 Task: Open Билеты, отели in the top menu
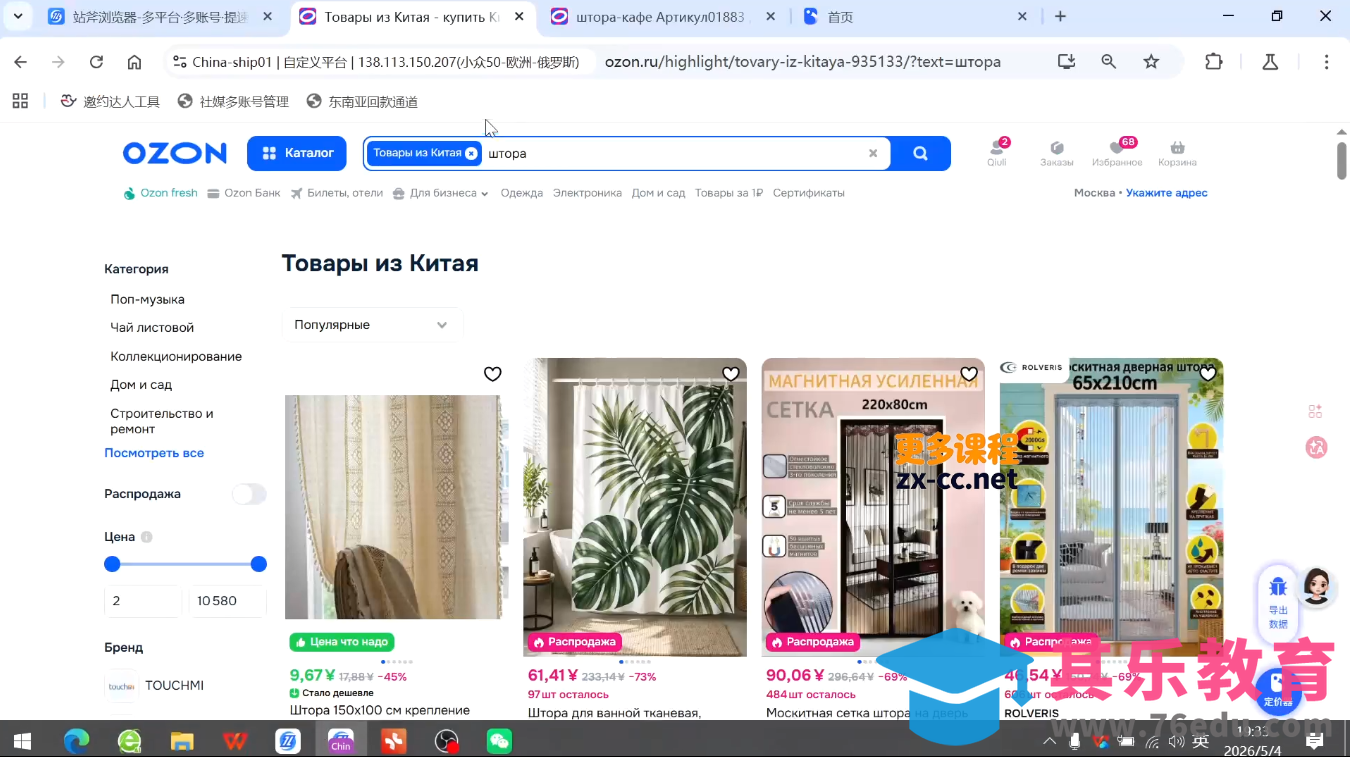pyautogui.click(x=337, y=193)
